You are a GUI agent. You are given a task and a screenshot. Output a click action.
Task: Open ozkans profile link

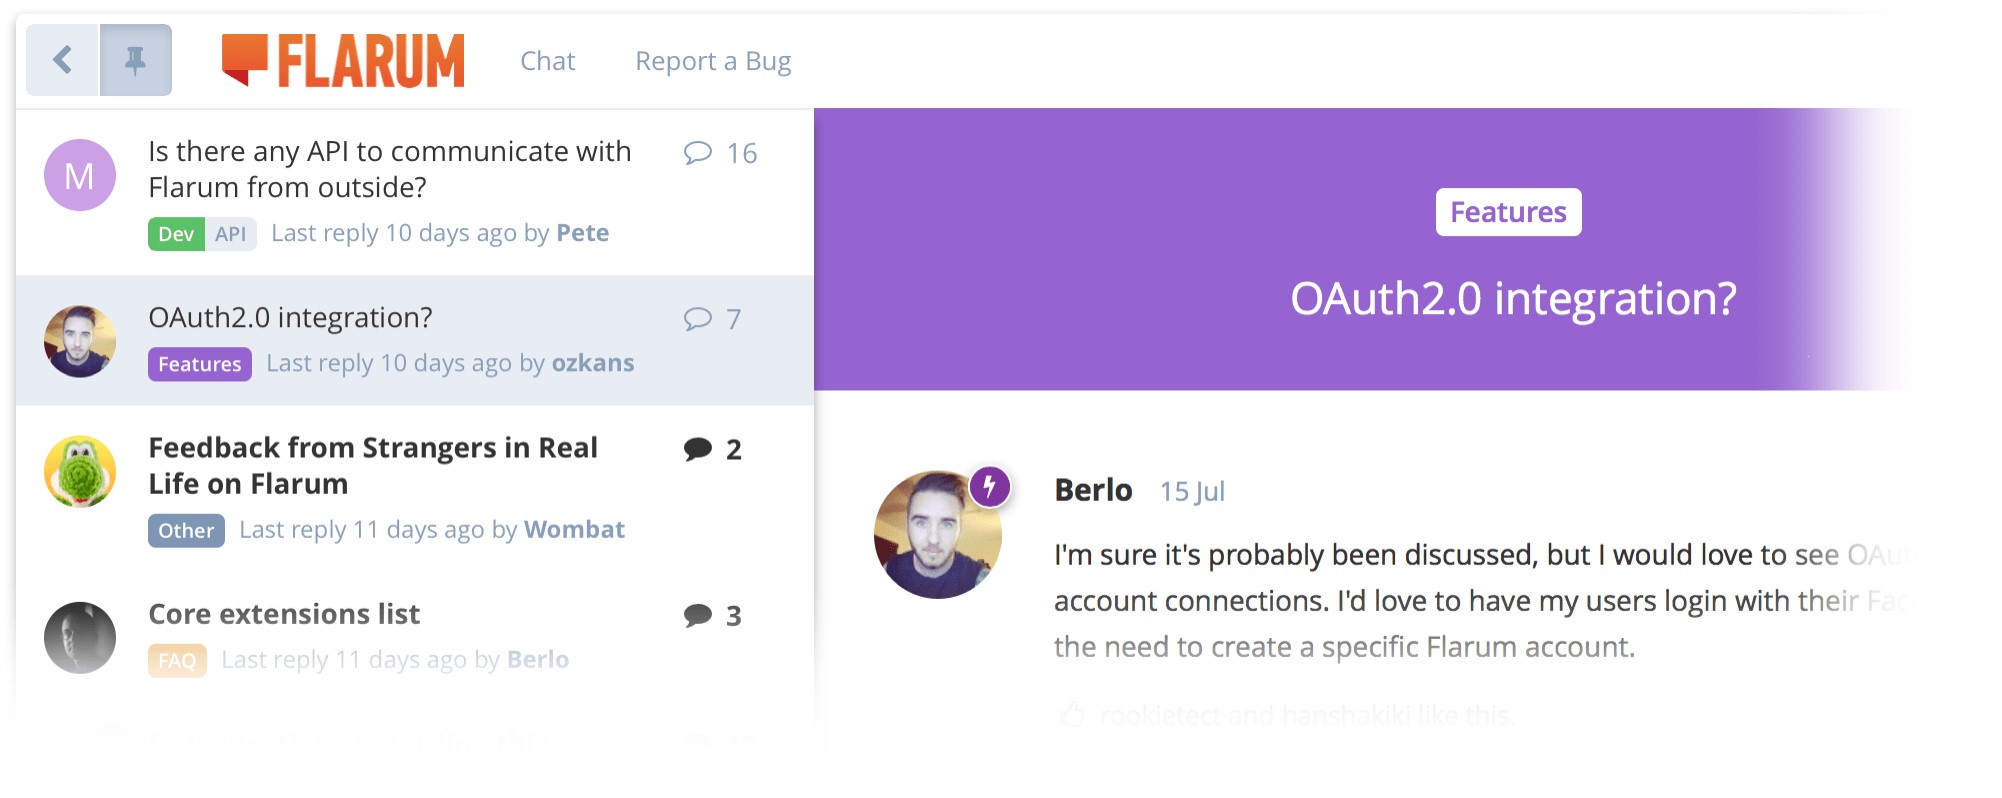click(x=593, y=363)
